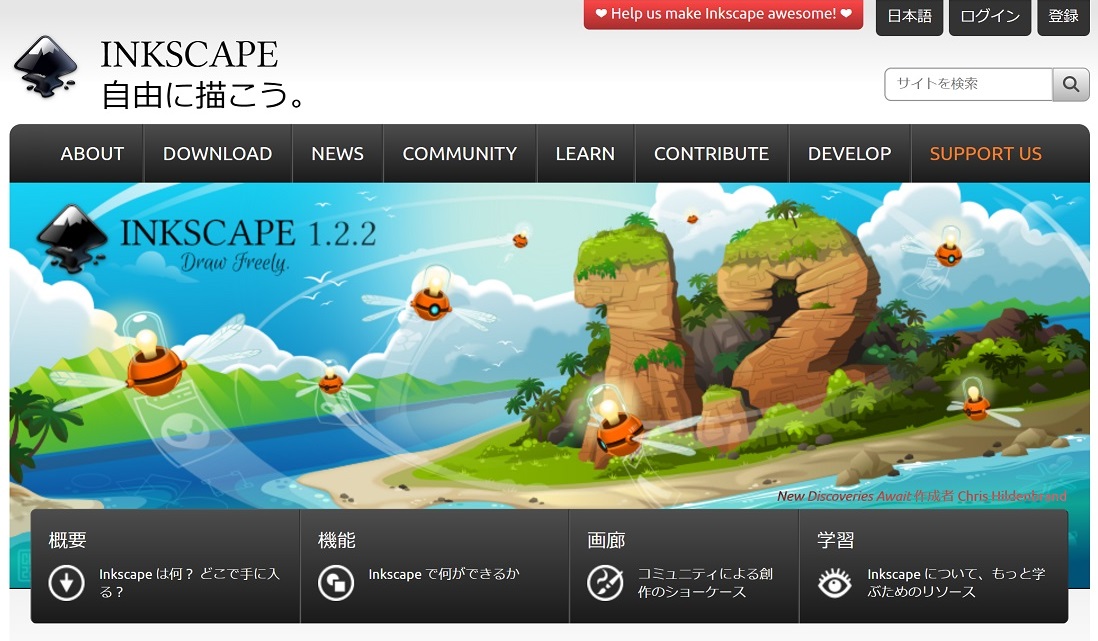
Task: Click the overlapping shapes icon in 機能 card
Action: 336,582
